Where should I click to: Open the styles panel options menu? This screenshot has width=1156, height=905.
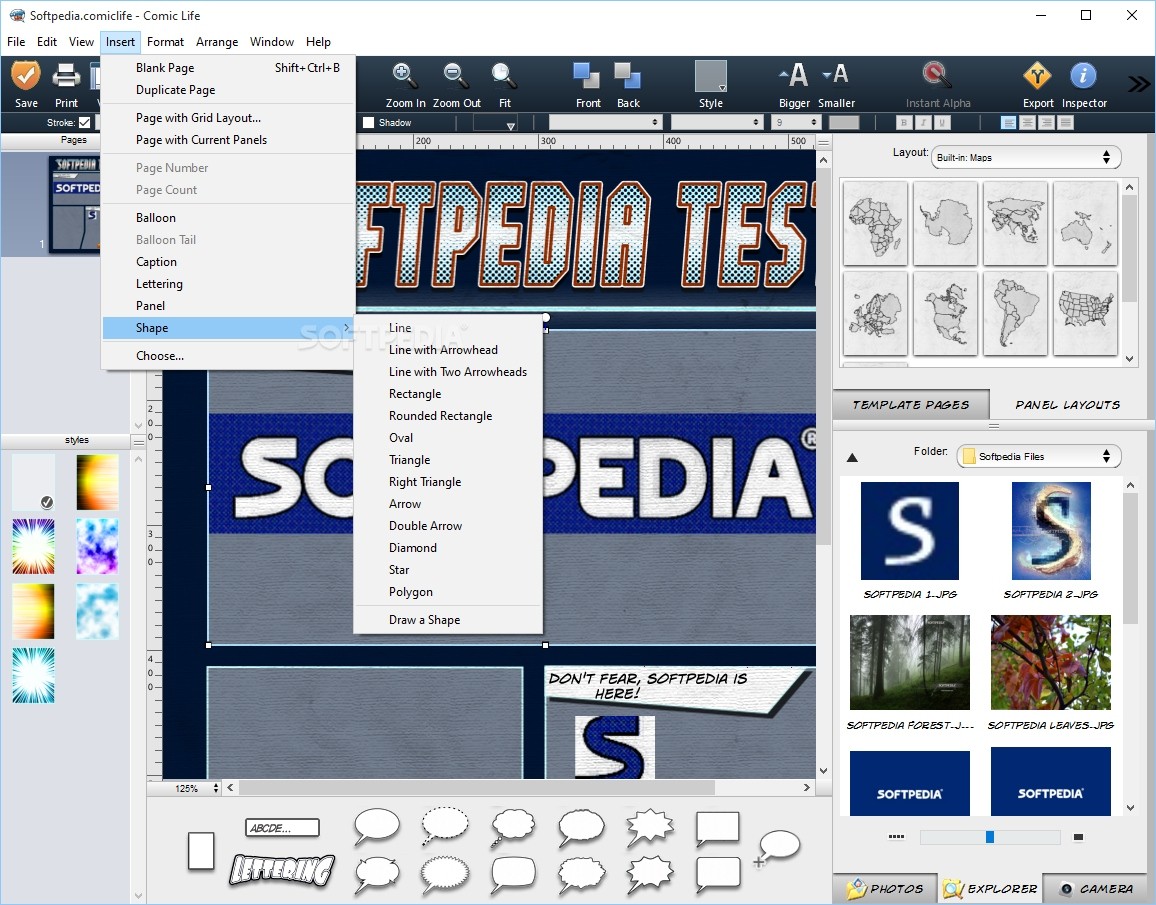click(x=138, y=441)
